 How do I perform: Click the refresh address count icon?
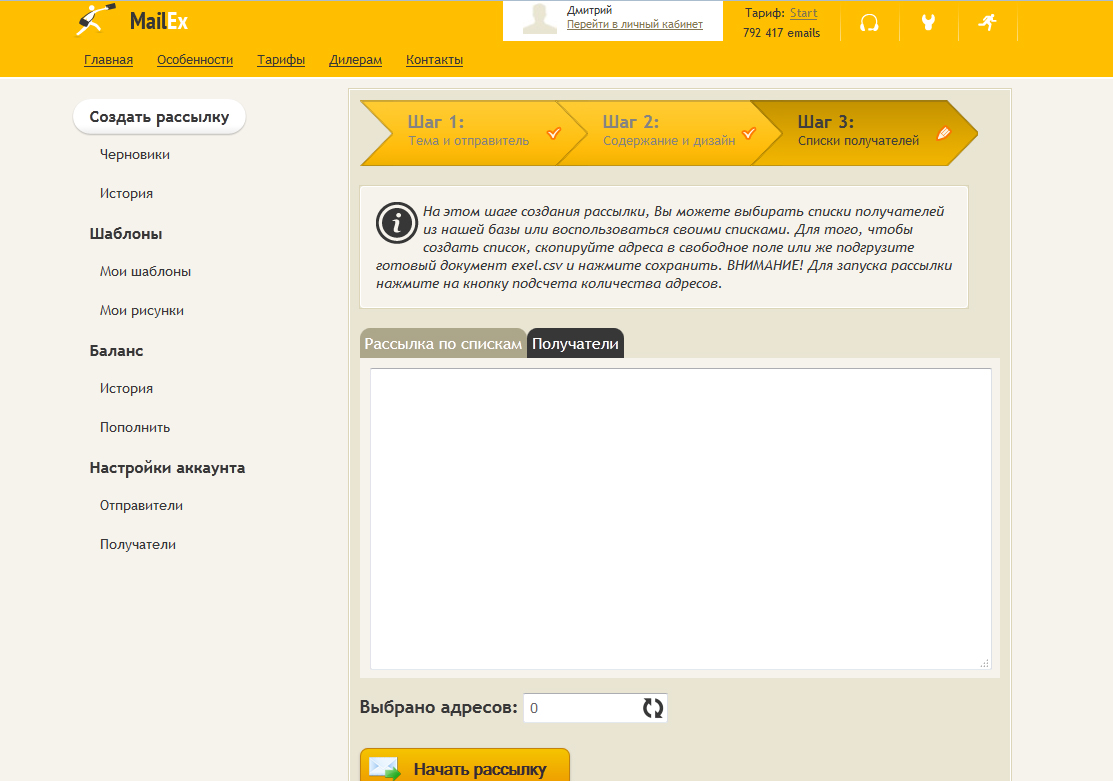coord(652,708)
